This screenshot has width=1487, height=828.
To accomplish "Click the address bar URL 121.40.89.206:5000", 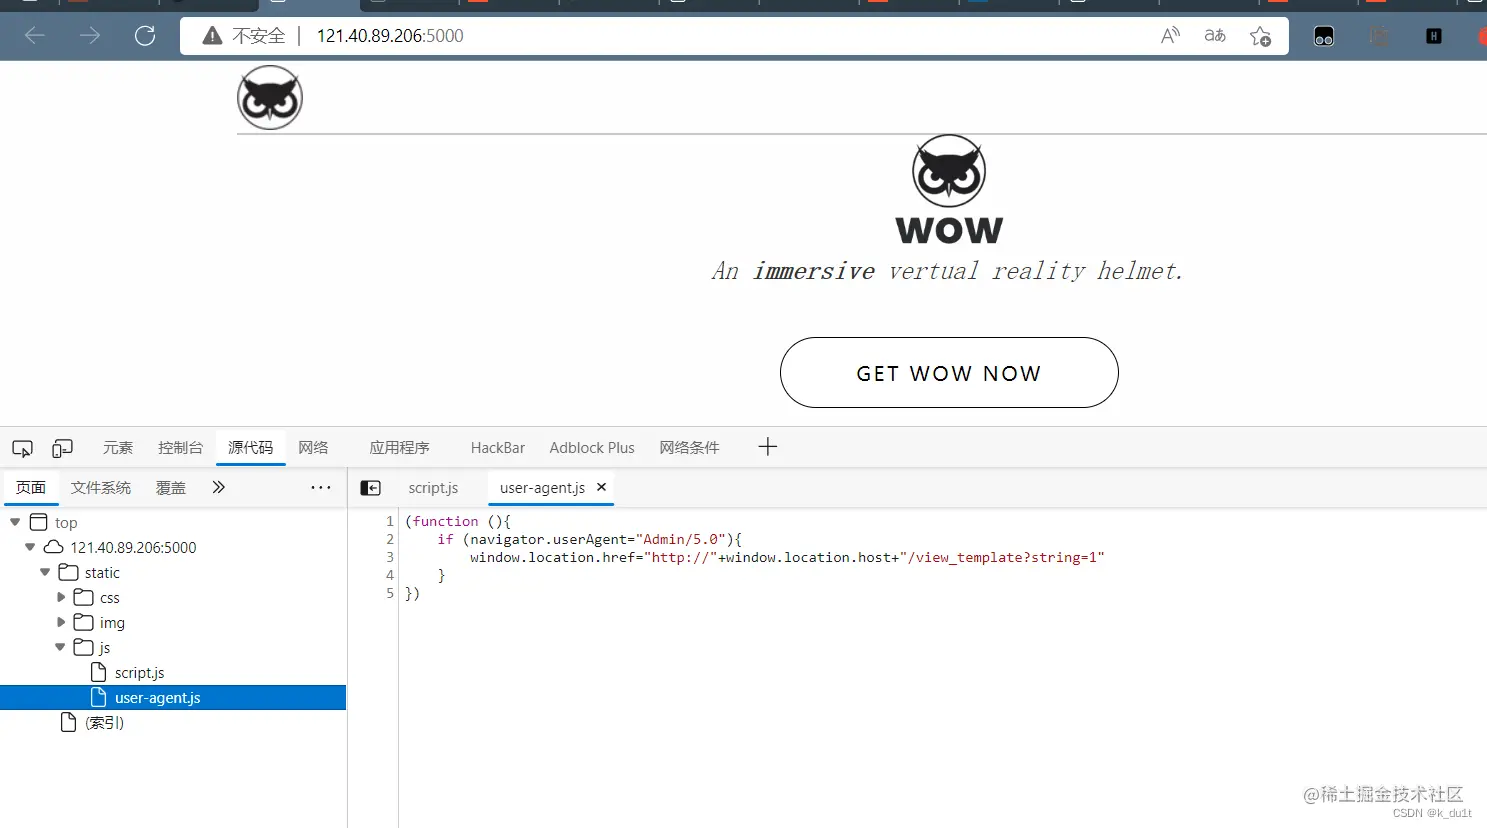I will [x=390, y=36].
